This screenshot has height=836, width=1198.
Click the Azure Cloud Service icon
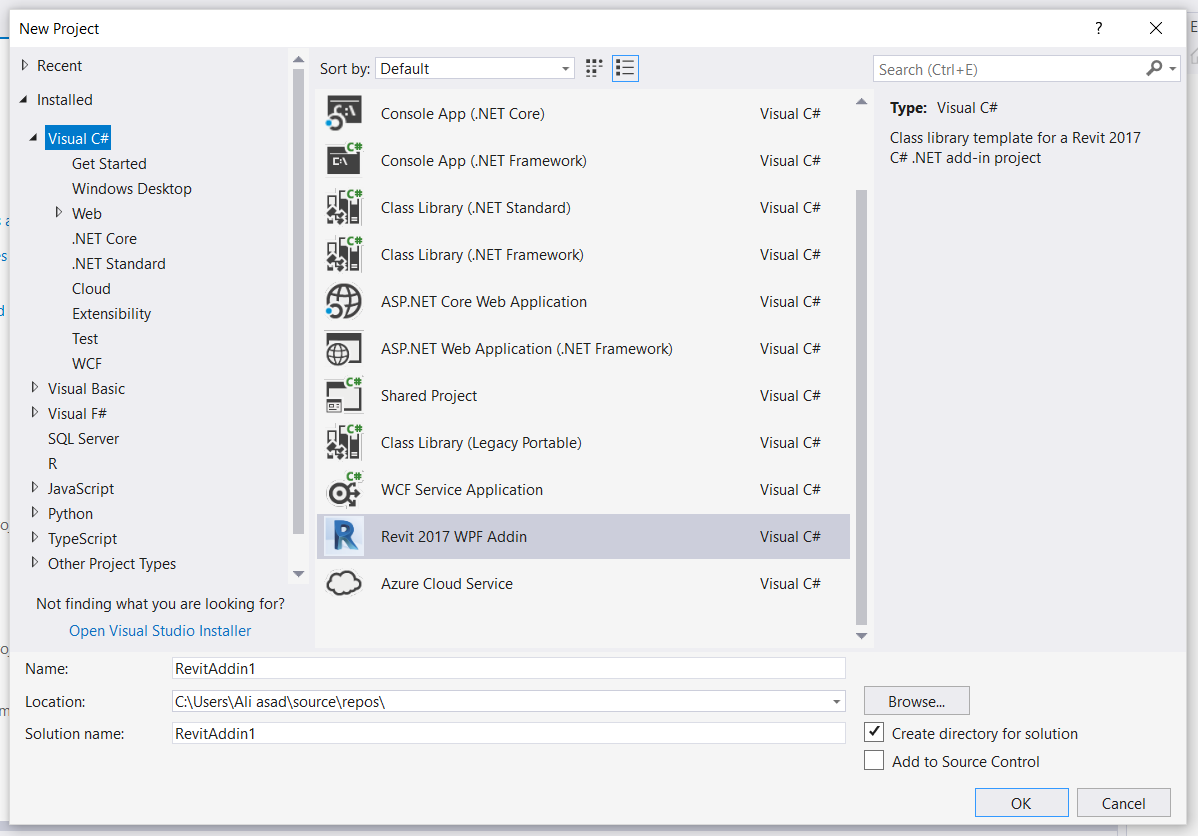point(344,583)
